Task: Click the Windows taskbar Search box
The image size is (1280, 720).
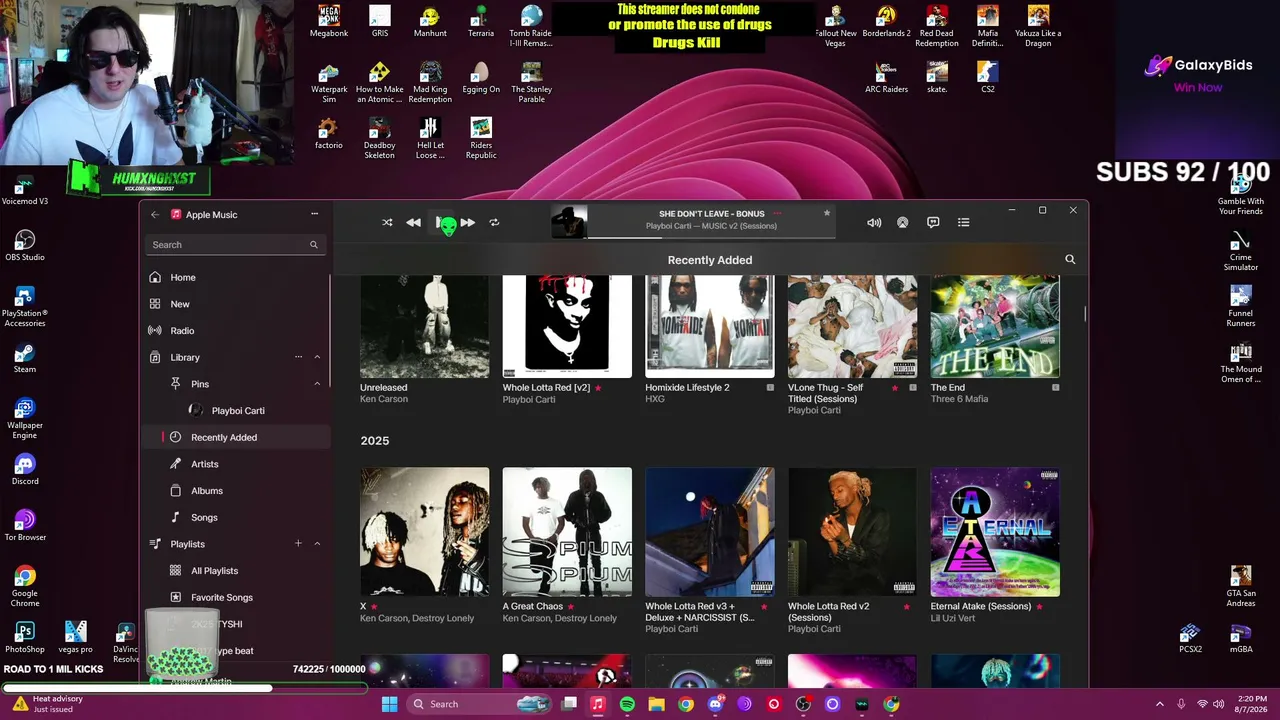Action: point(480,704)
